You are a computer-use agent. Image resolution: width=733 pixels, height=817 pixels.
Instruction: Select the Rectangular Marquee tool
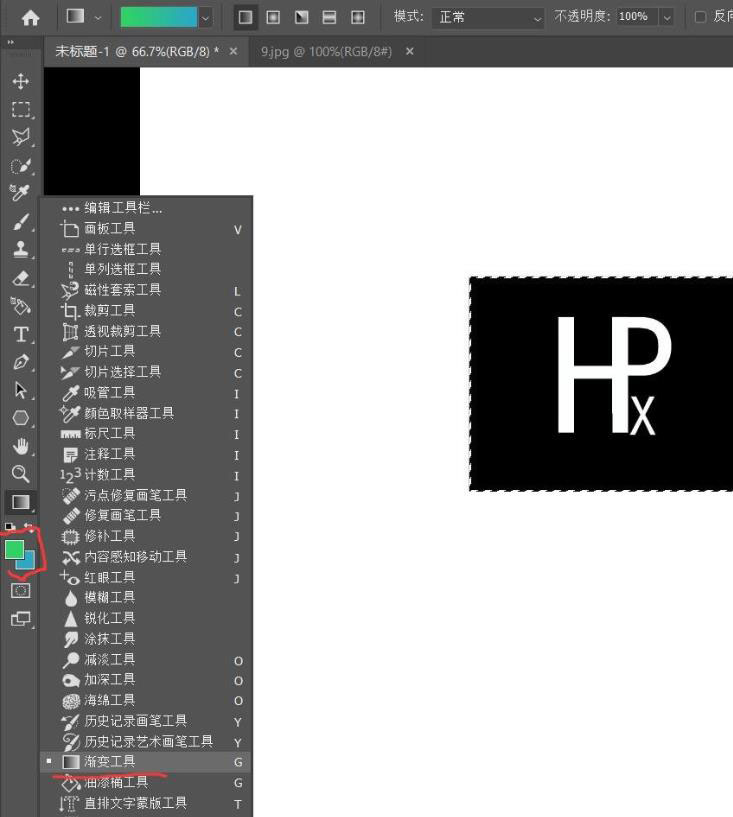20,109
